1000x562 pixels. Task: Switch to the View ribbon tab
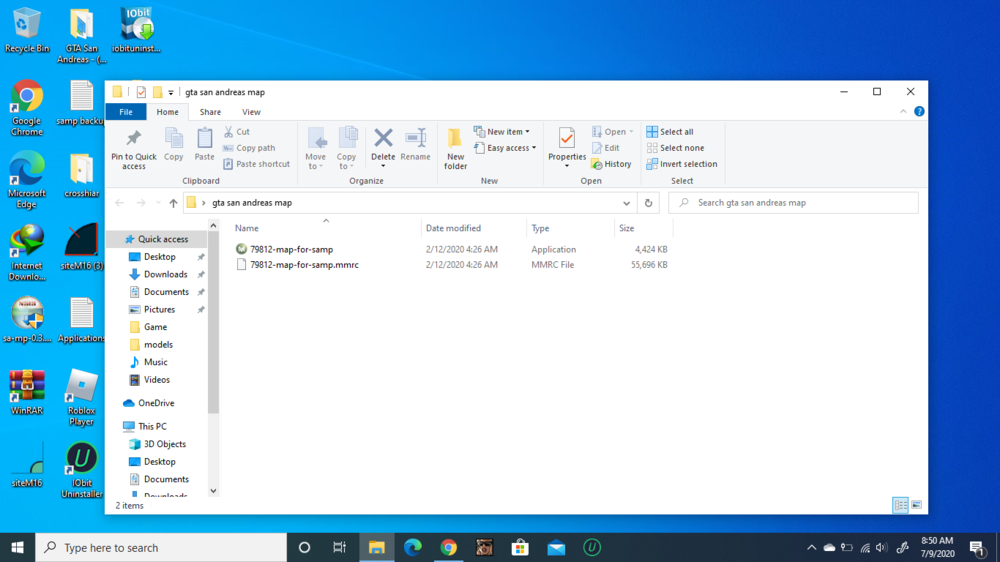(251, 112)
